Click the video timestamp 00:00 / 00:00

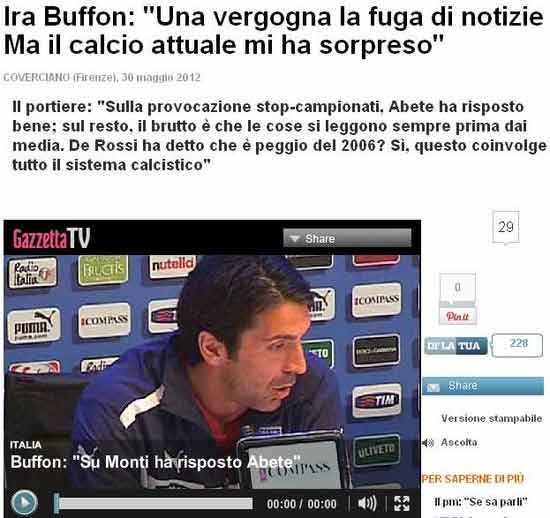coord(301,504)
